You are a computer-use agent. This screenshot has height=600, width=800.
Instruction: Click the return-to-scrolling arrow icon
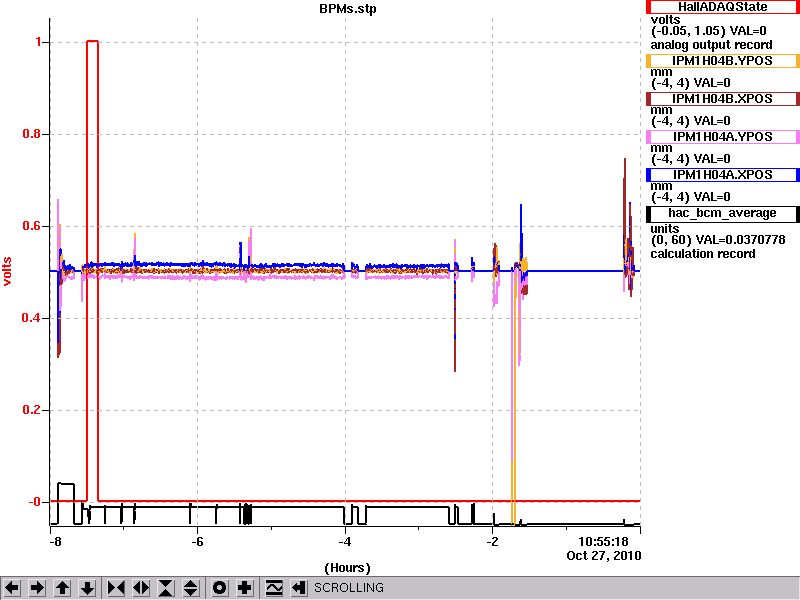point(299,588)
